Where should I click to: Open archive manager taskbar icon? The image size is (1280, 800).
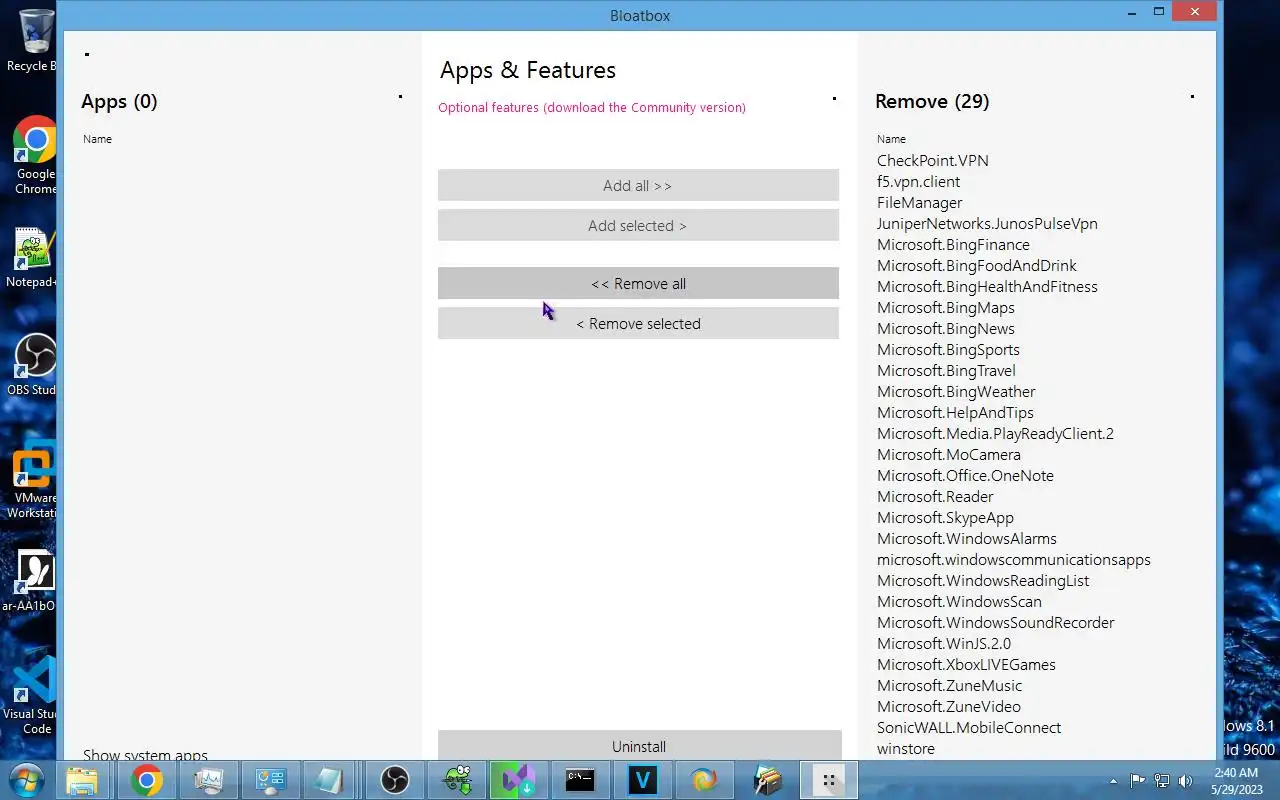[766, 779]
